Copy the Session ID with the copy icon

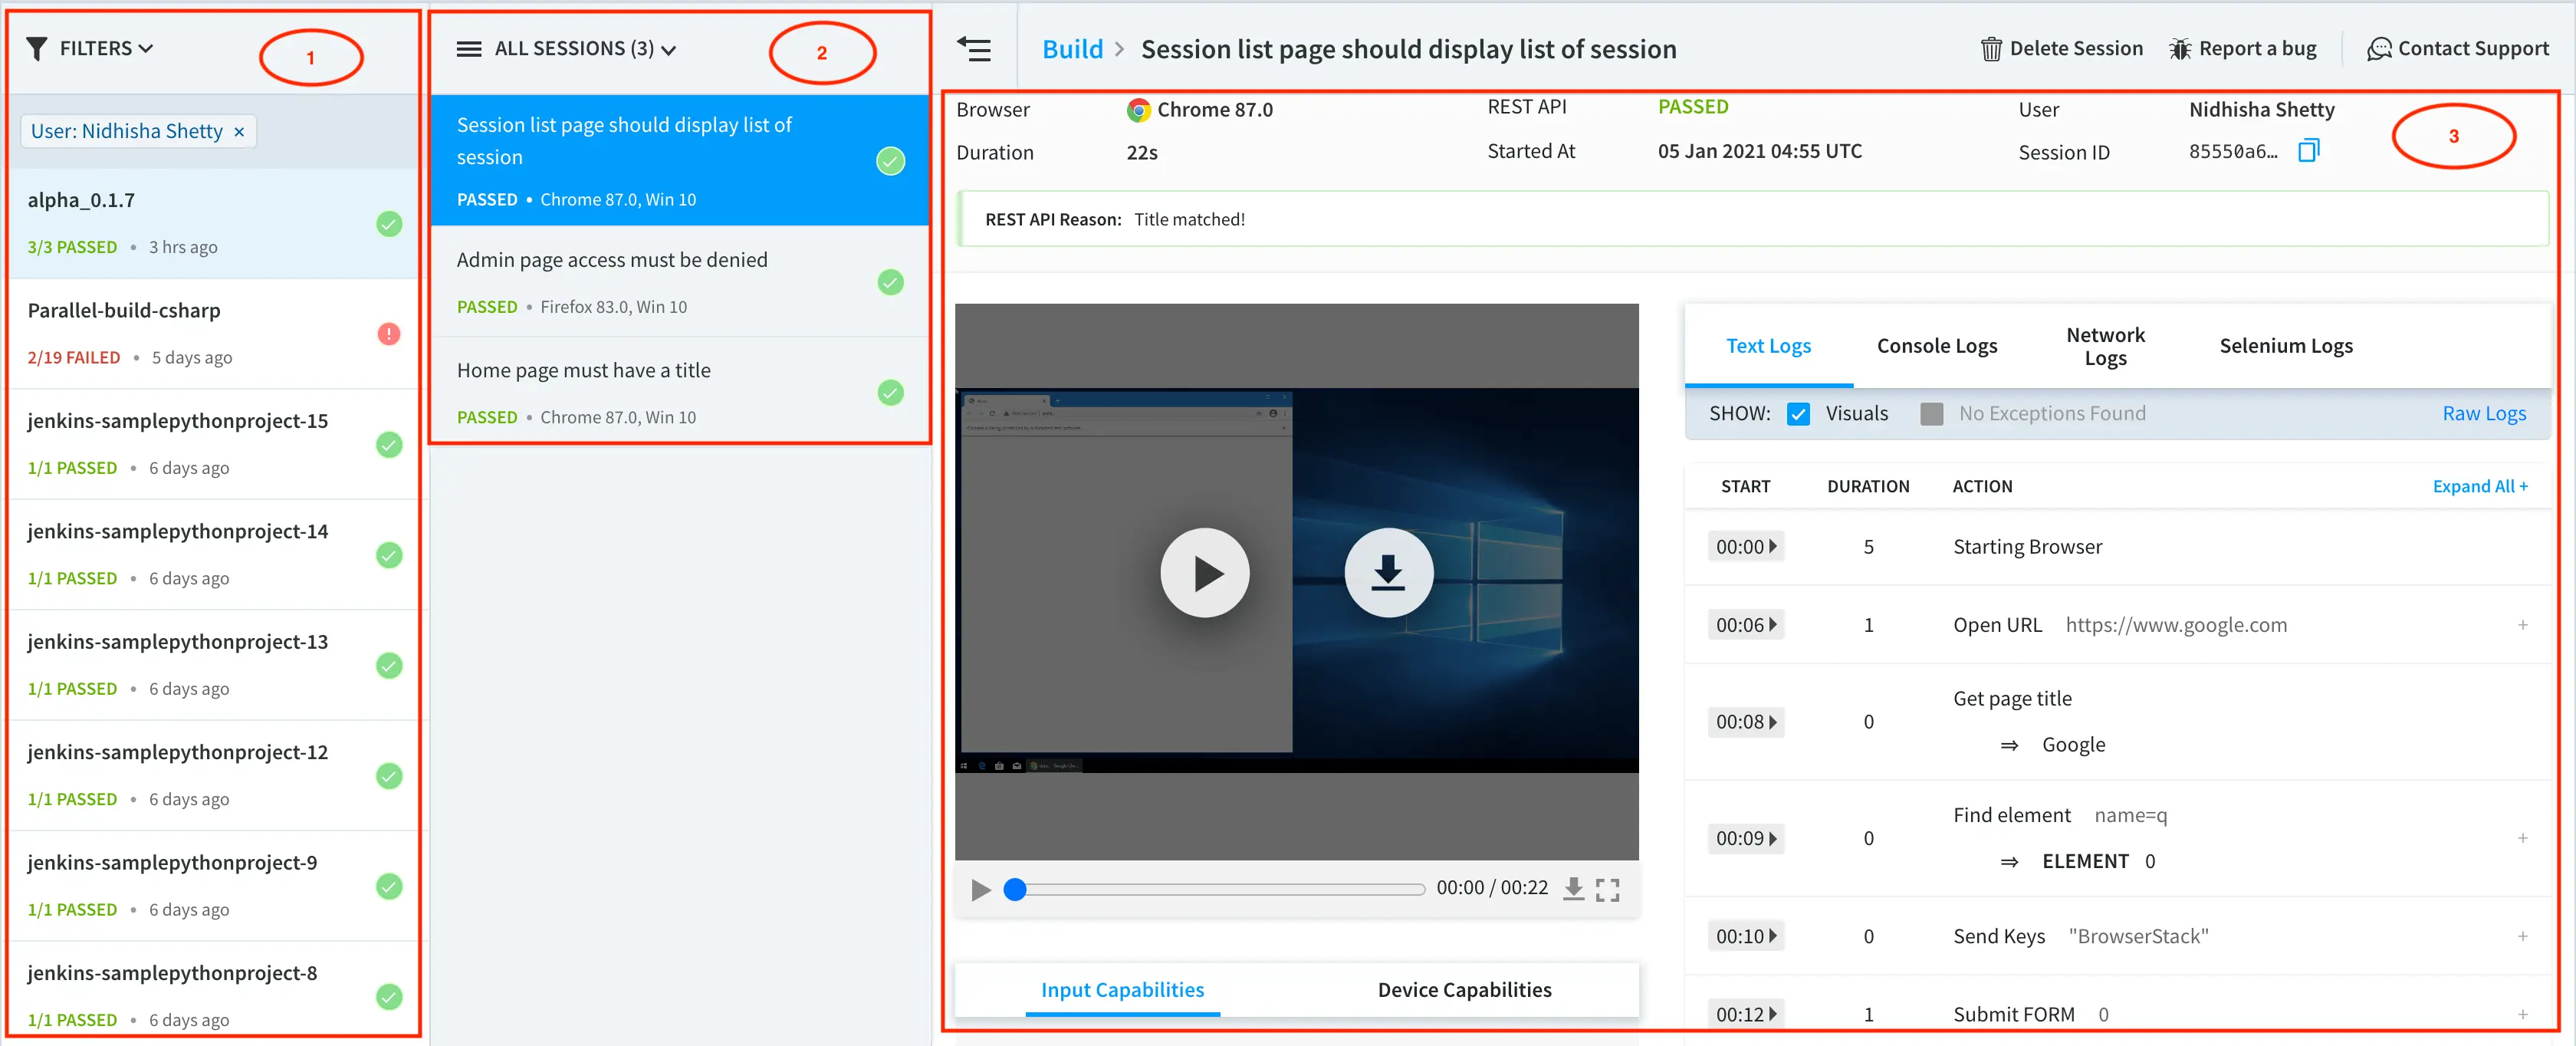coord(2308,151)
